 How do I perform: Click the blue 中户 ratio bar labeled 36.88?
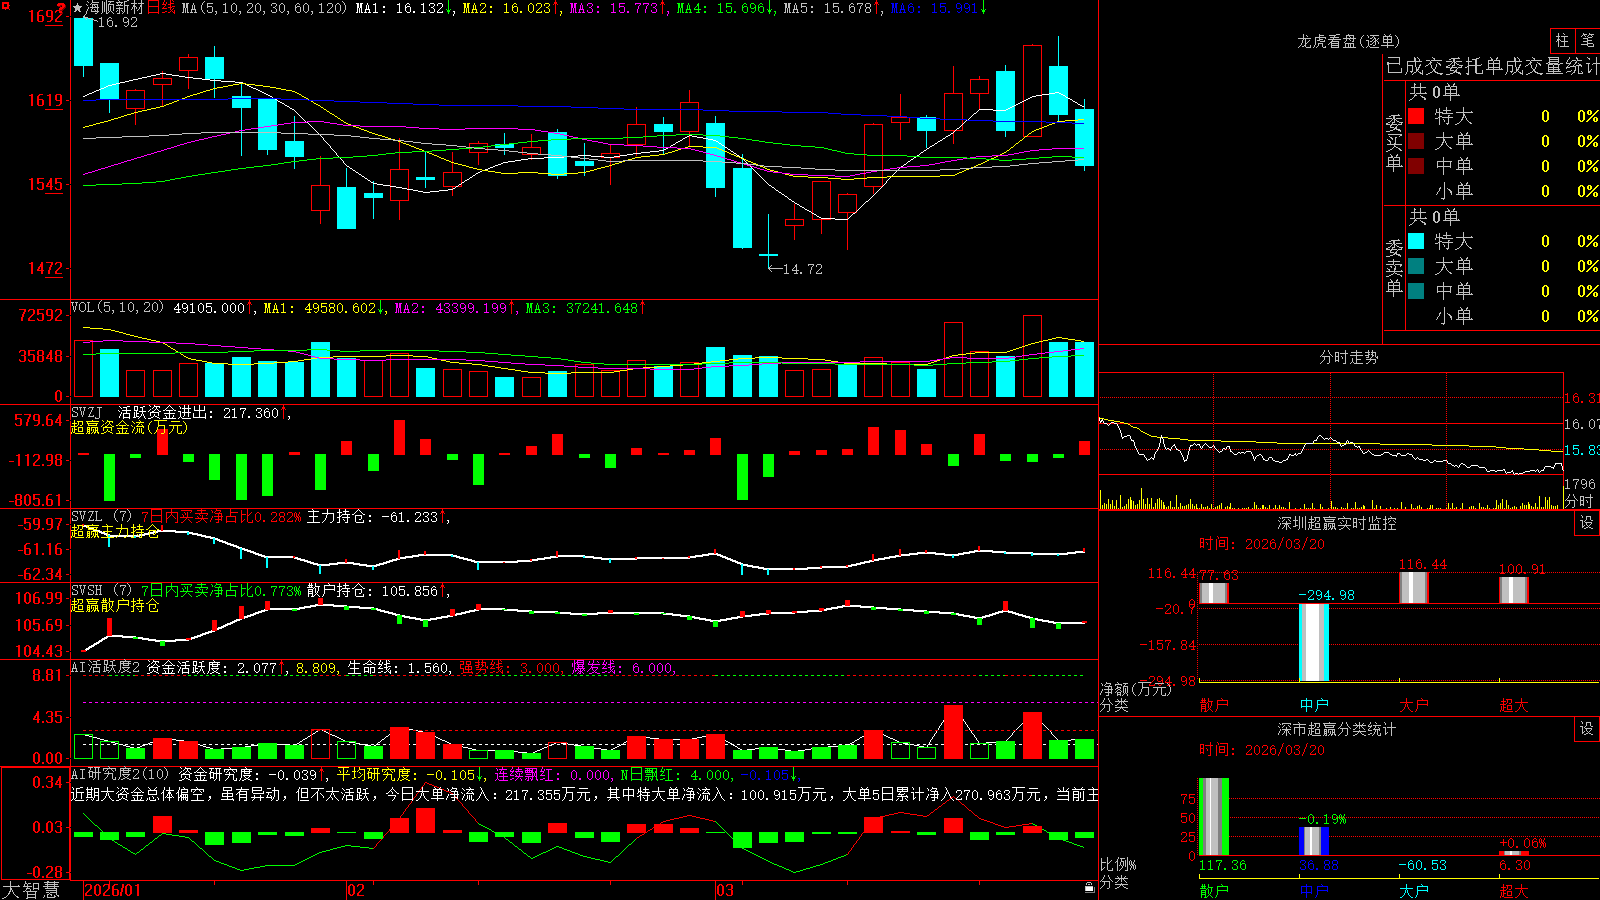(x=1313, y=841)
